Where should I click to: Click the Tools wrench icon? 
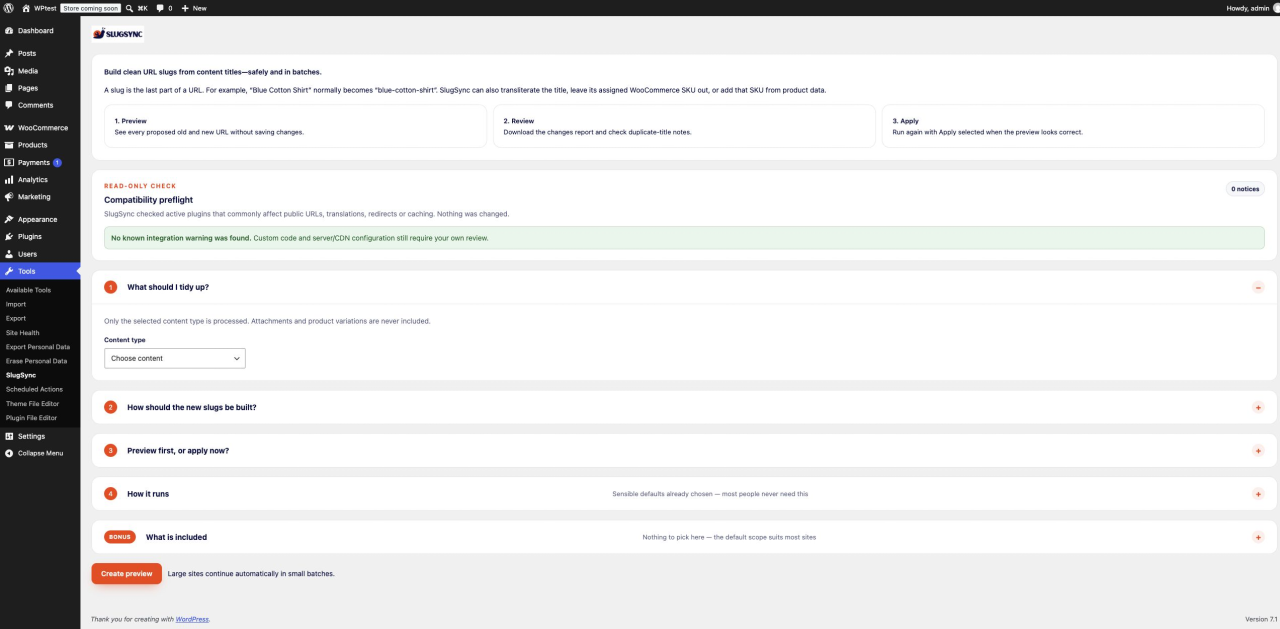(9, 271)
